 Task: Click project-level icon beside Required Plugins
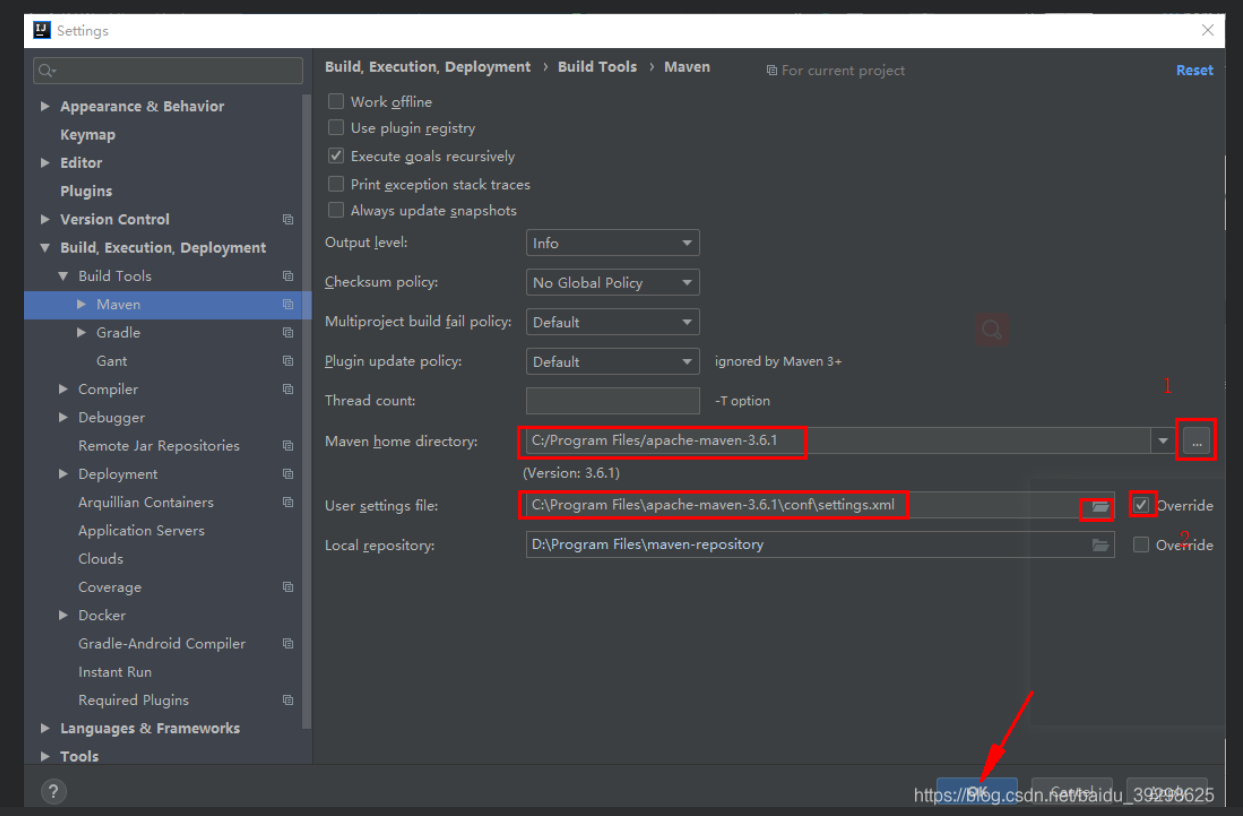pyautogui.click(x=288, y=700)
